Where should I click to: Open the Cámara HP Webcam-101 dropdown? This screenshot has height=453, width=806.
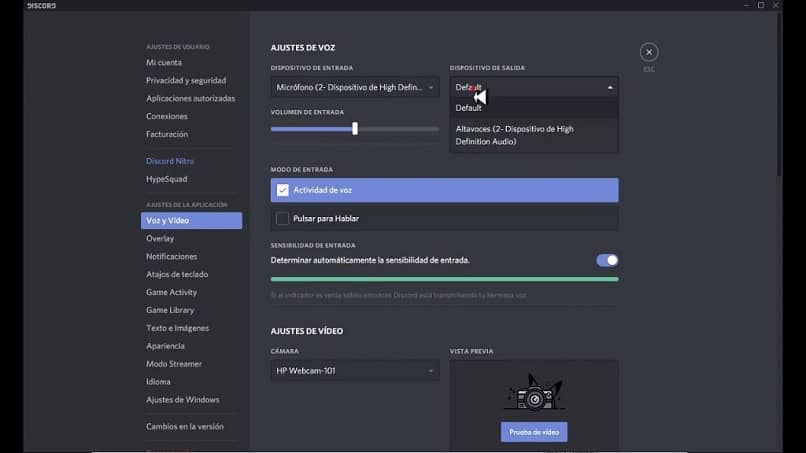(355, 371)
